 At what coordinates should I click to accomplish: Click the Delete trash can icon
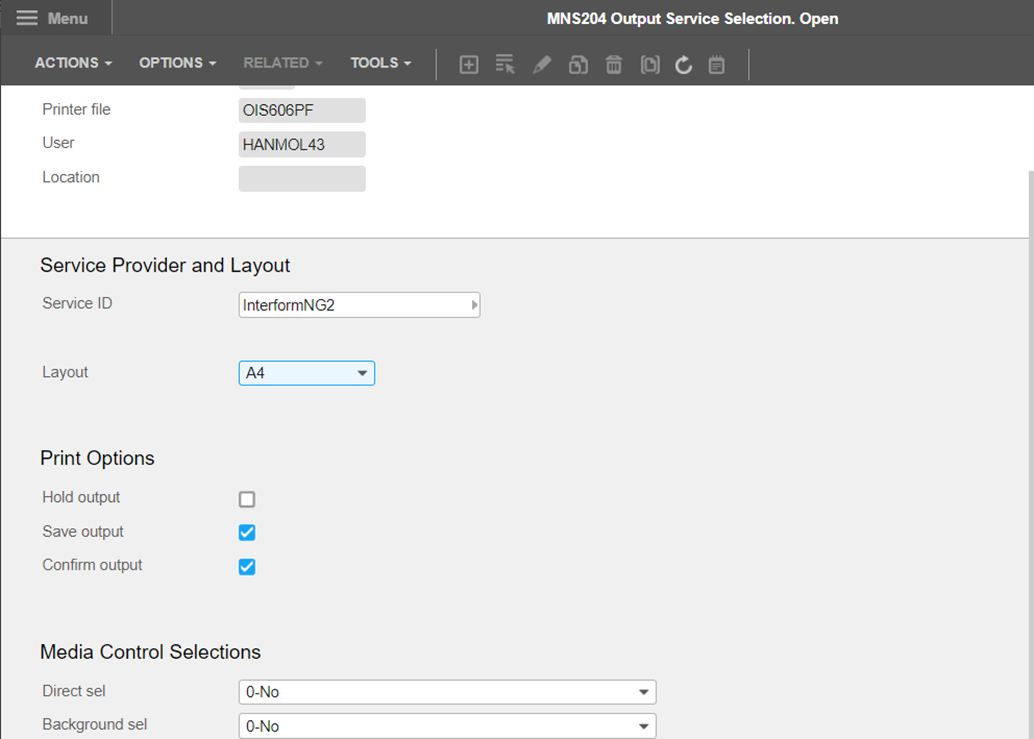[614, 64]
